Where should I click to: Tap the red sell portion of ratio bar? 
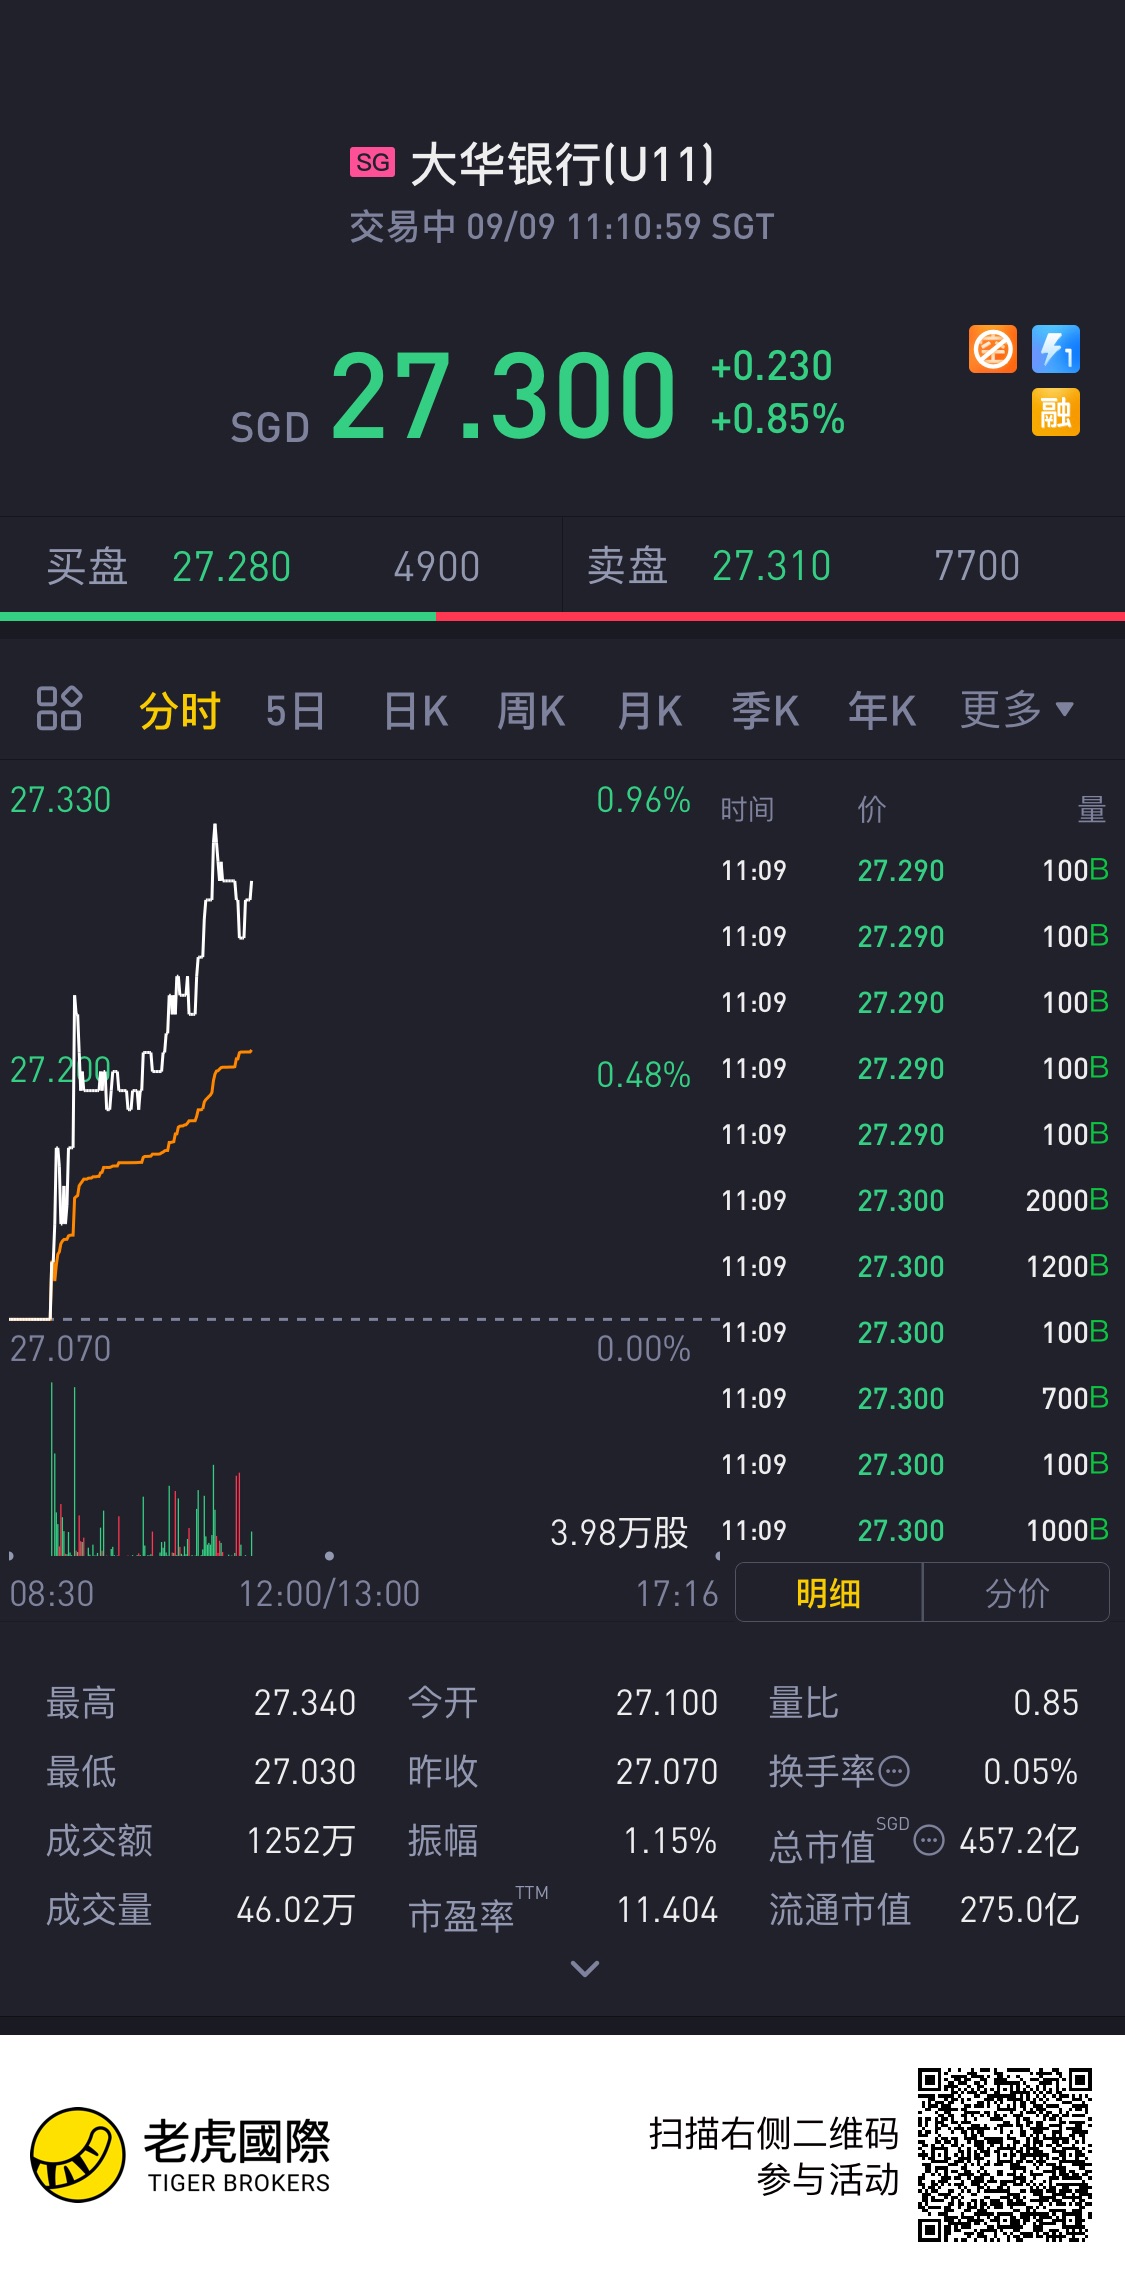coord(780,616)
